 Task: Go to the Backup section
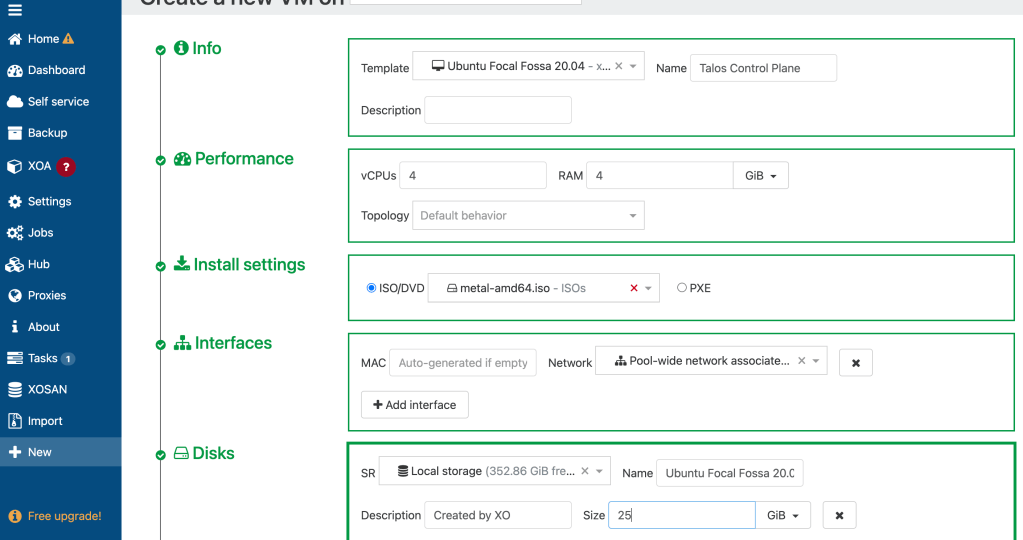pyautogui.click(x=47, y=133)
